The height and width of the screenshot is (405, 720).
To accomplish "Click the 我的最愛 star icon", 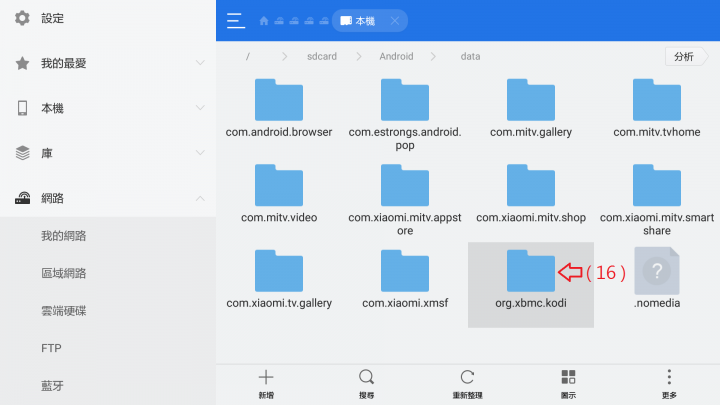I will click(22, 63).
